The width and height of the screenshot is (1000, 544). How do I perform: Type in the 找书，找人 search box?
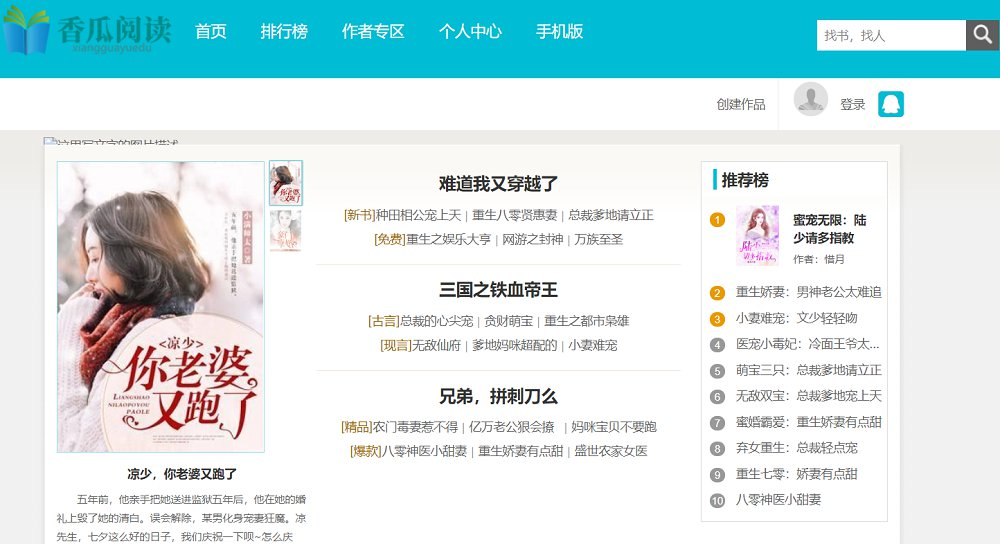pos(890,35)
